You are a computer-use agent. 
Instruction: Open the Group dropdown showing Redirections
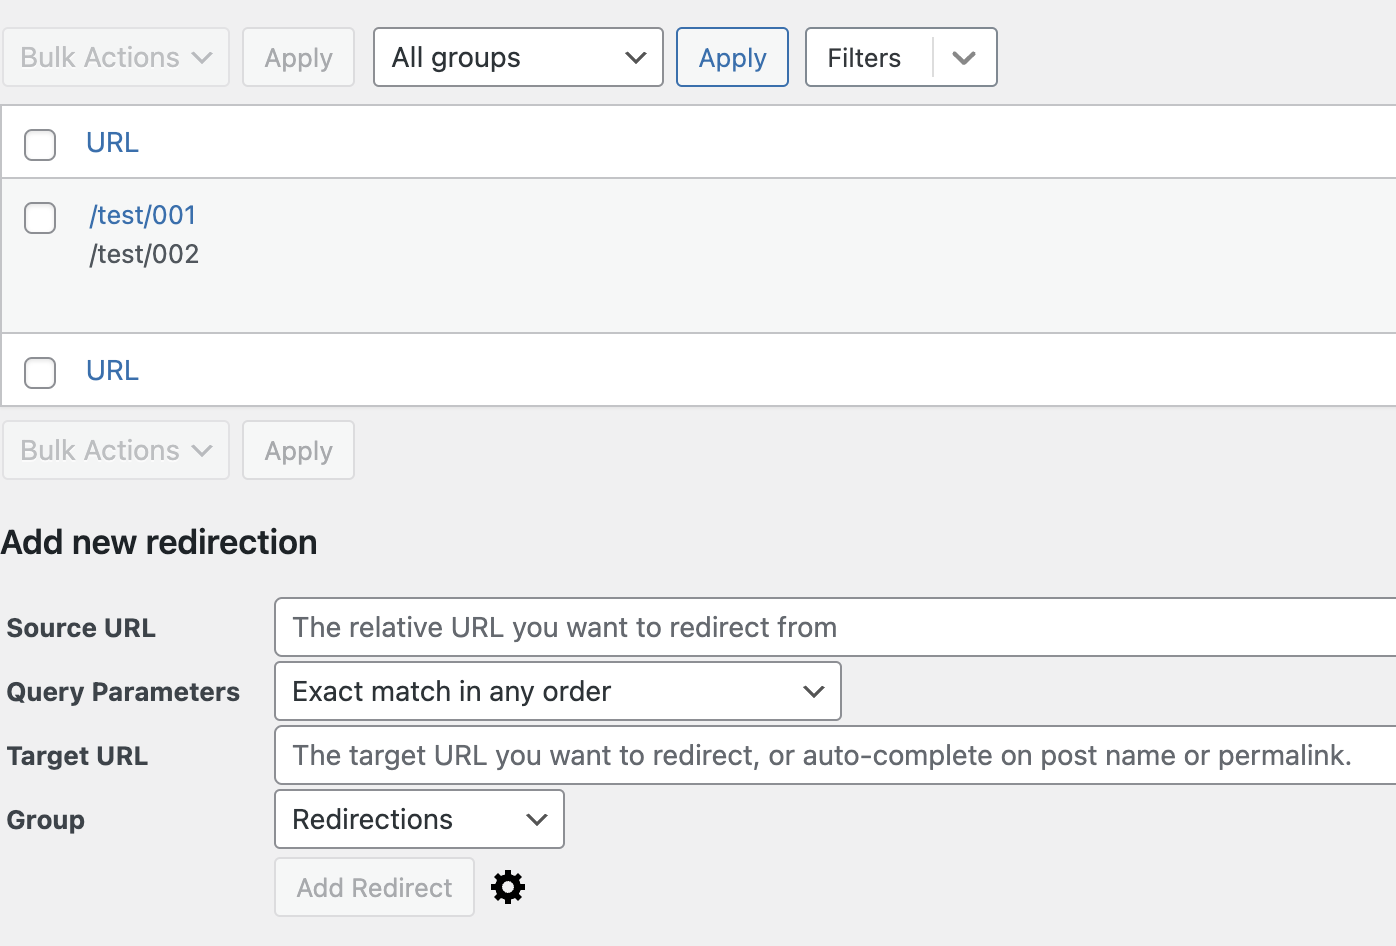pyautogui.click(x=419, y=819)
